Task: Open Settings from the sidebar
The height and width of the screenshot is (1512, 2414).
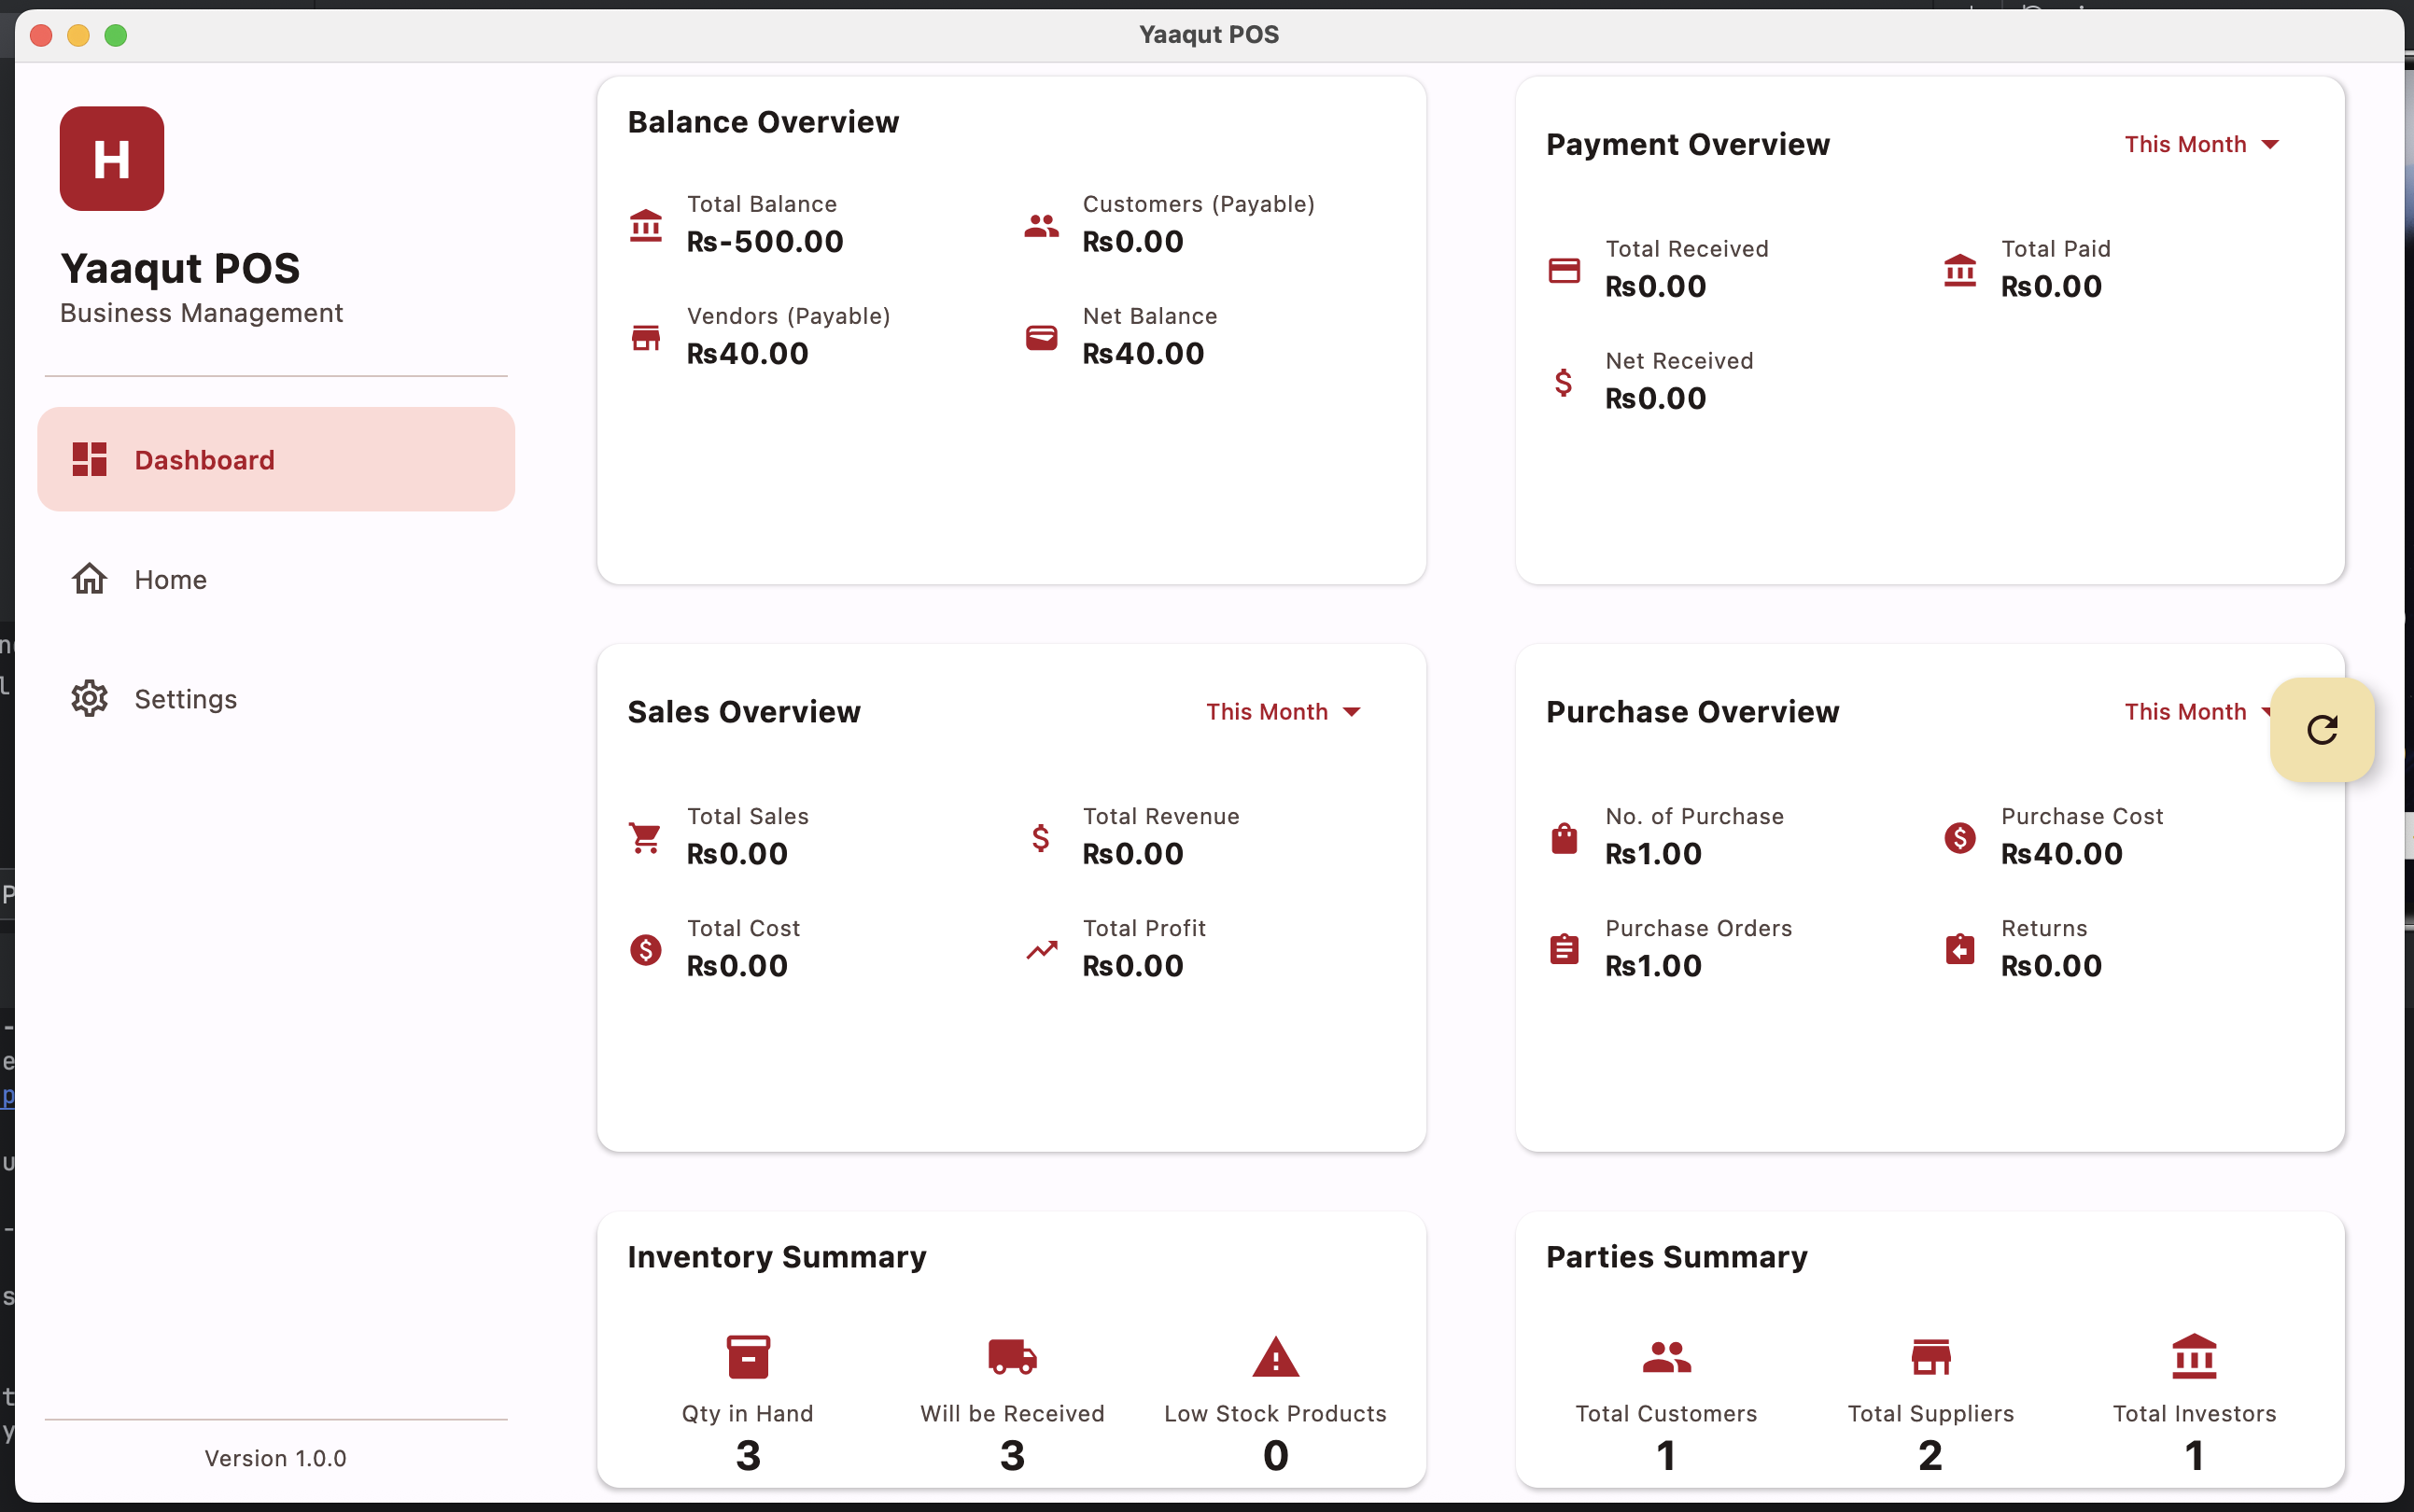Action: (185, 698)
